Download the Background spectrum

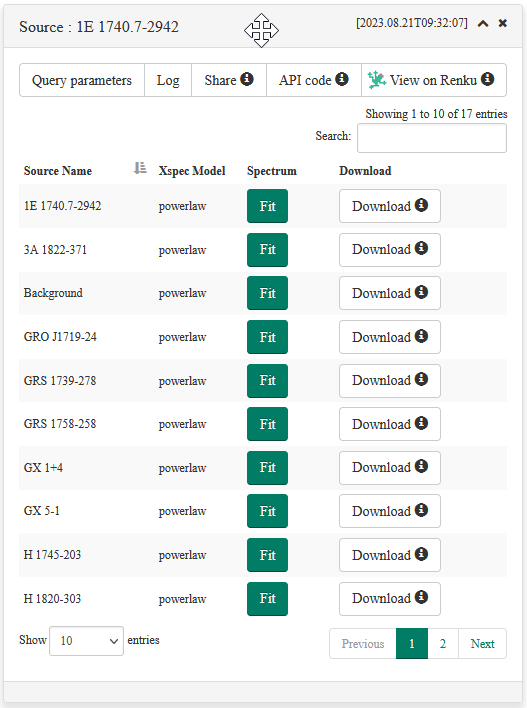(390, 293)
